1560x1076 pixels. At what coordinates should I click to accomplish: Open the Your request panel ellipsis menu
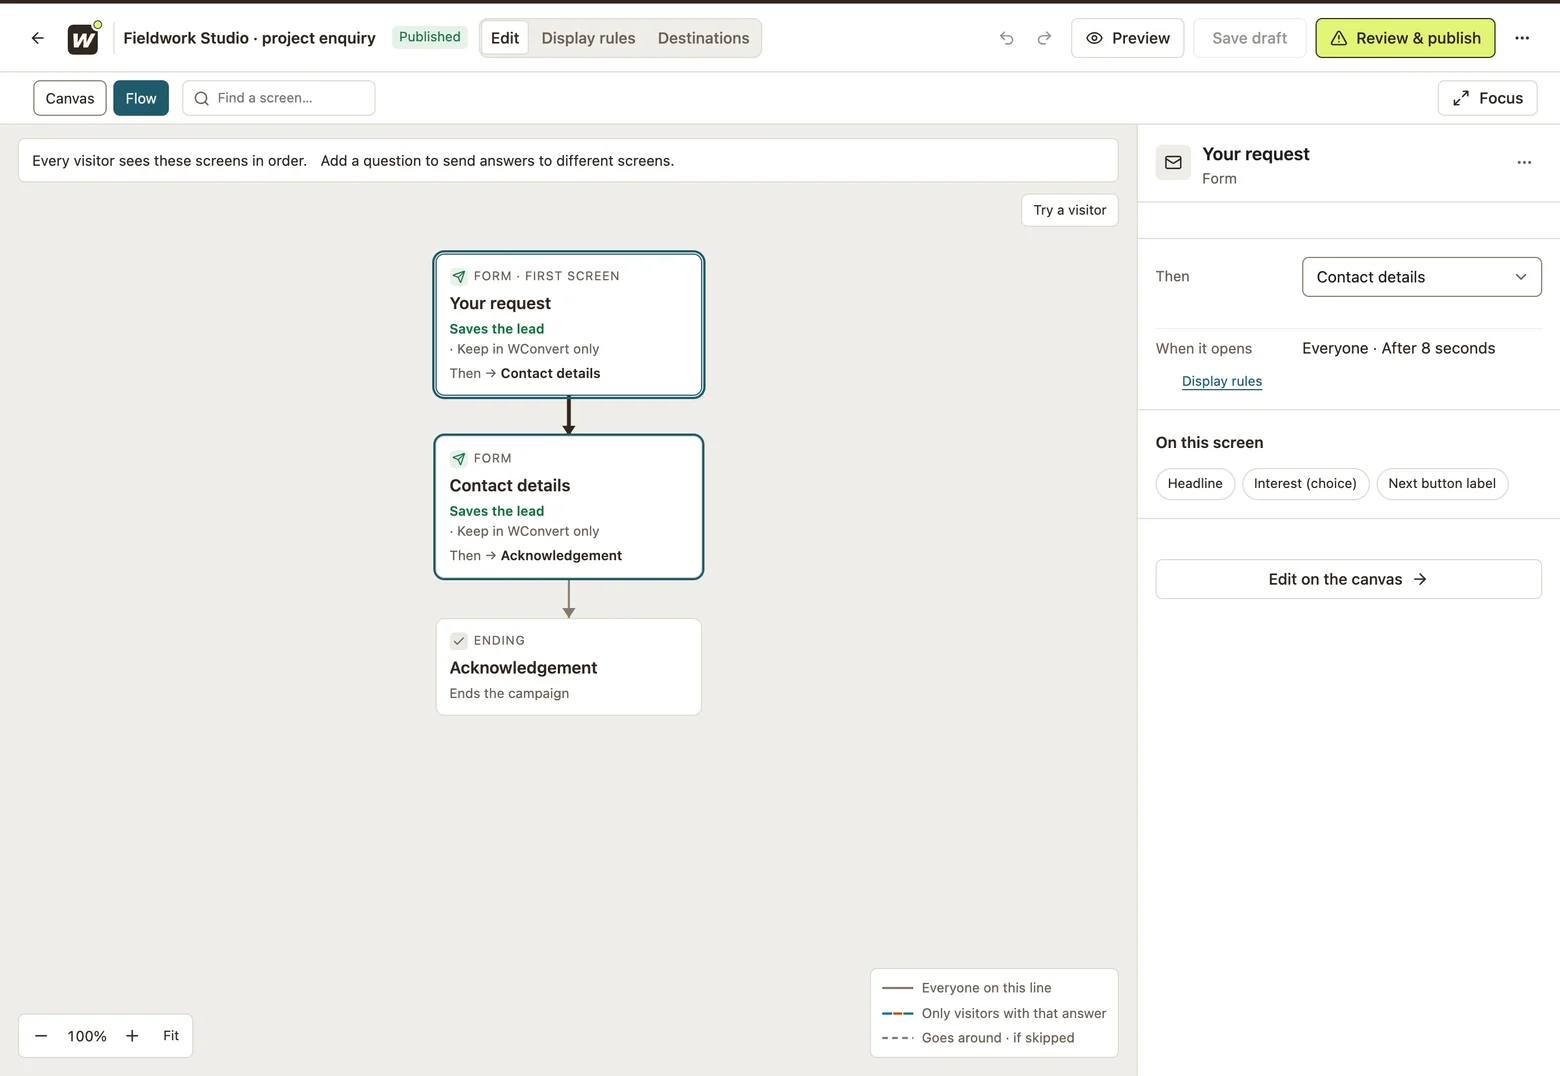click(1524, 162)
